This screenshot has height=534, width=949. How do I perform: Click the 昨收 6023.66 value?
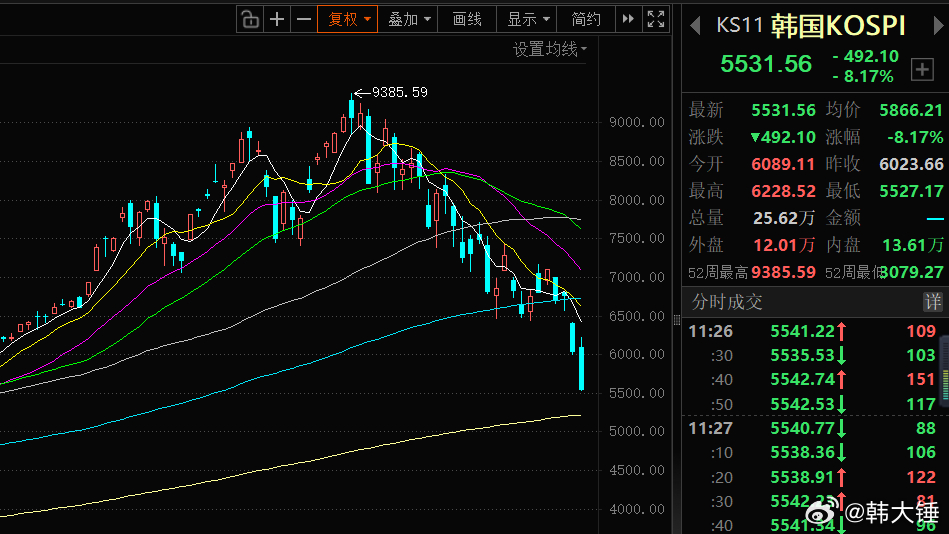[911, 164]
